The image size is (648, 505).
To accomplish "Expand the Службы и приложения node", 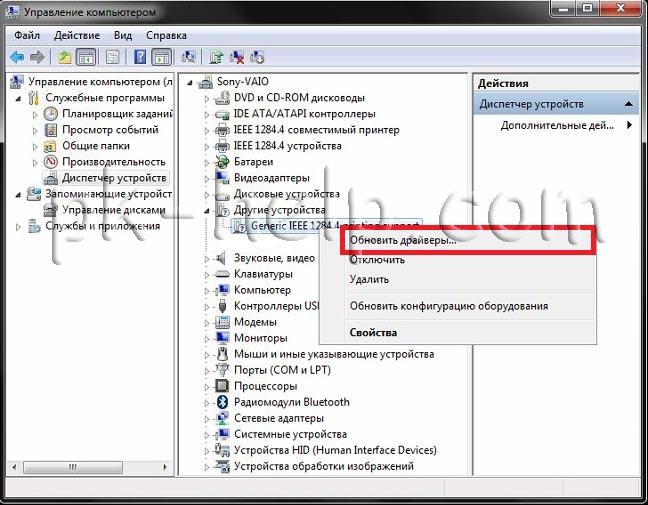I will pyautogui.click(x=20, y=226).
